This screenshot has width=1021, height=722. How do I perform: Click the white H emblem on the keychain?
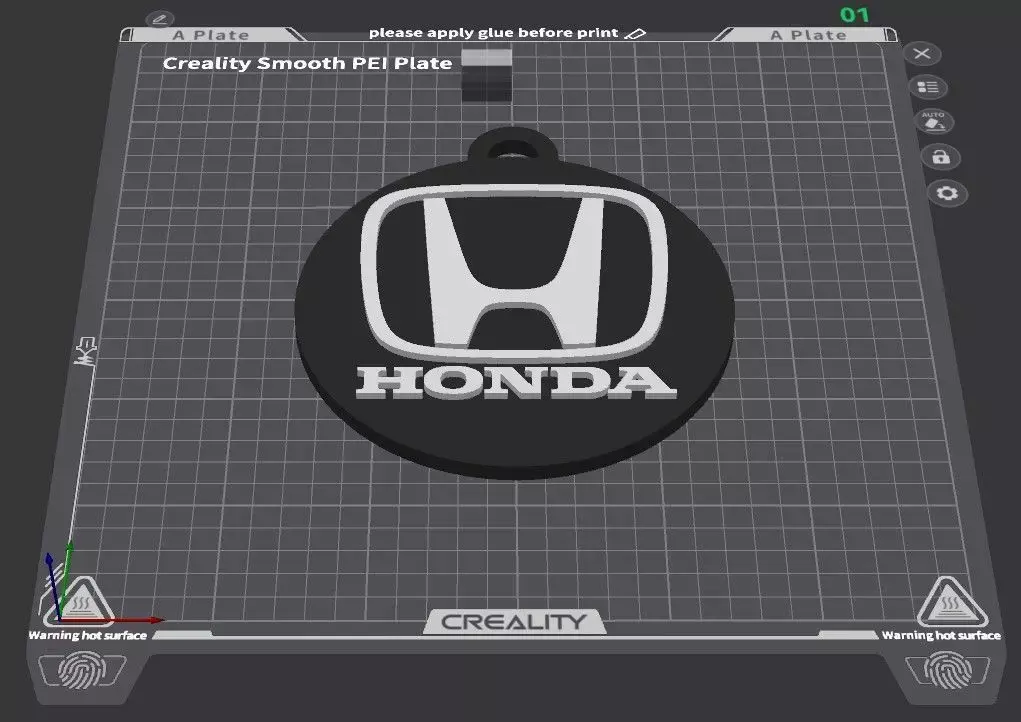click(x=514, y=273)
